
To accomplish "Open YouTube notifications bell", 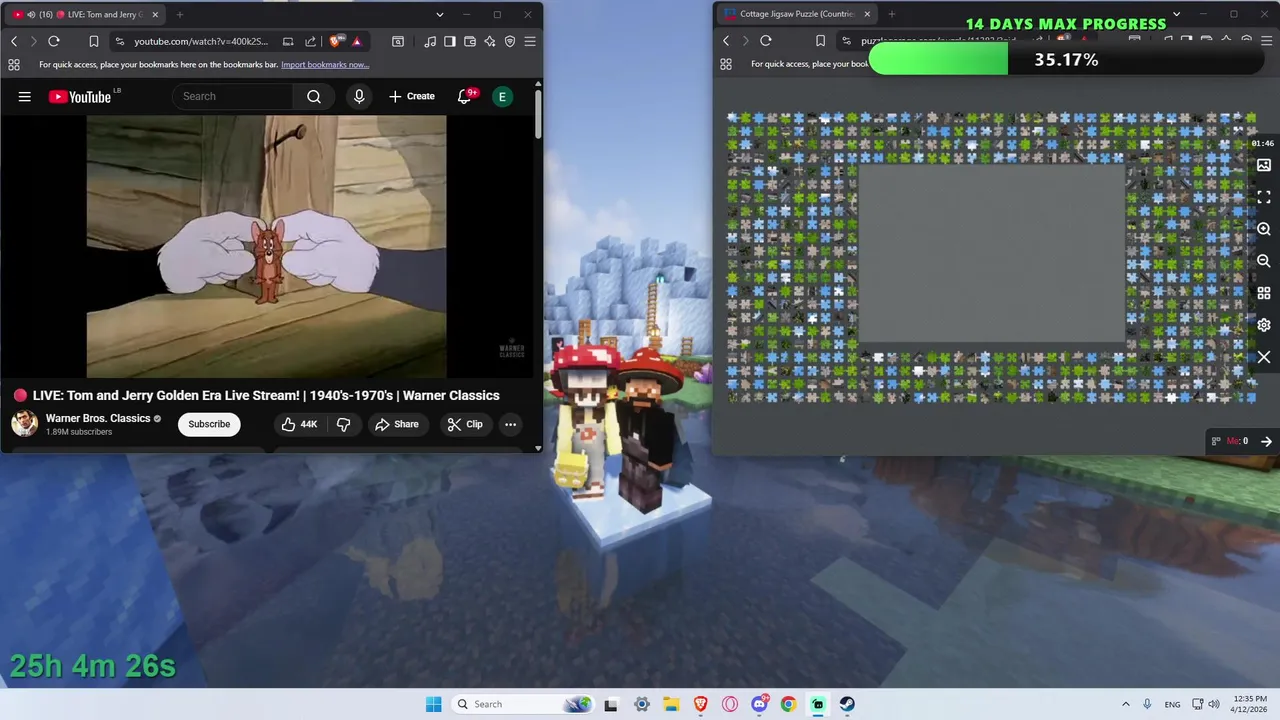I will [x=465, y=96].
